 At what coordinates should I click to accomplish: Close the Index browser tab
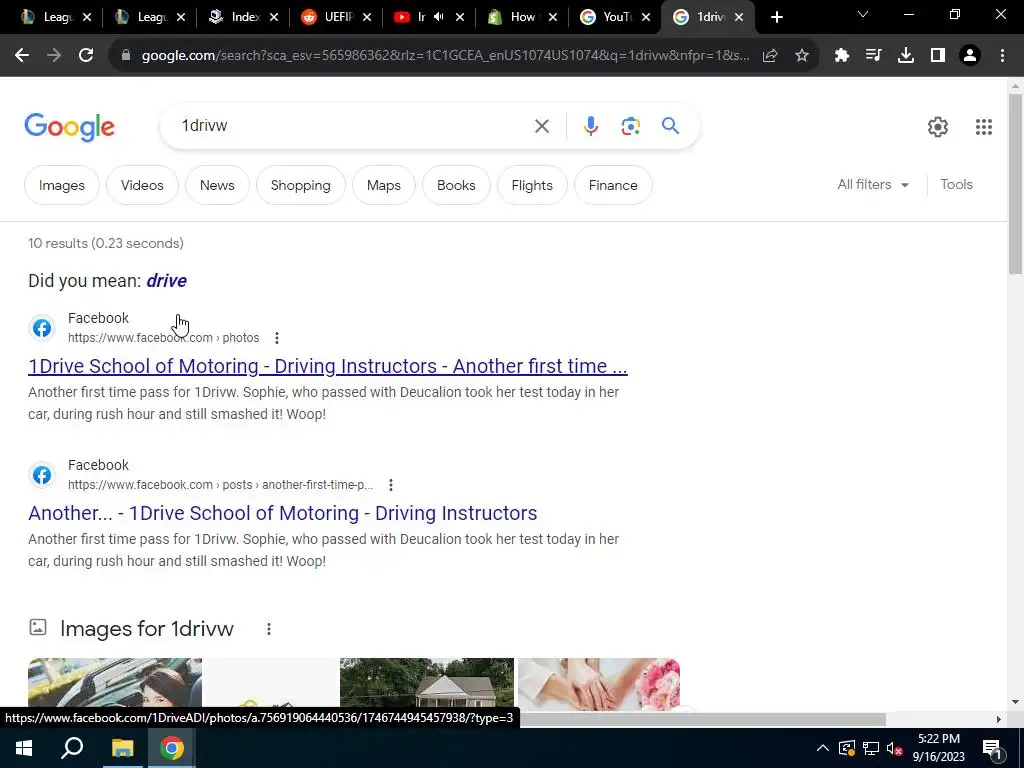pyautogui.click(x=274, y=17)
